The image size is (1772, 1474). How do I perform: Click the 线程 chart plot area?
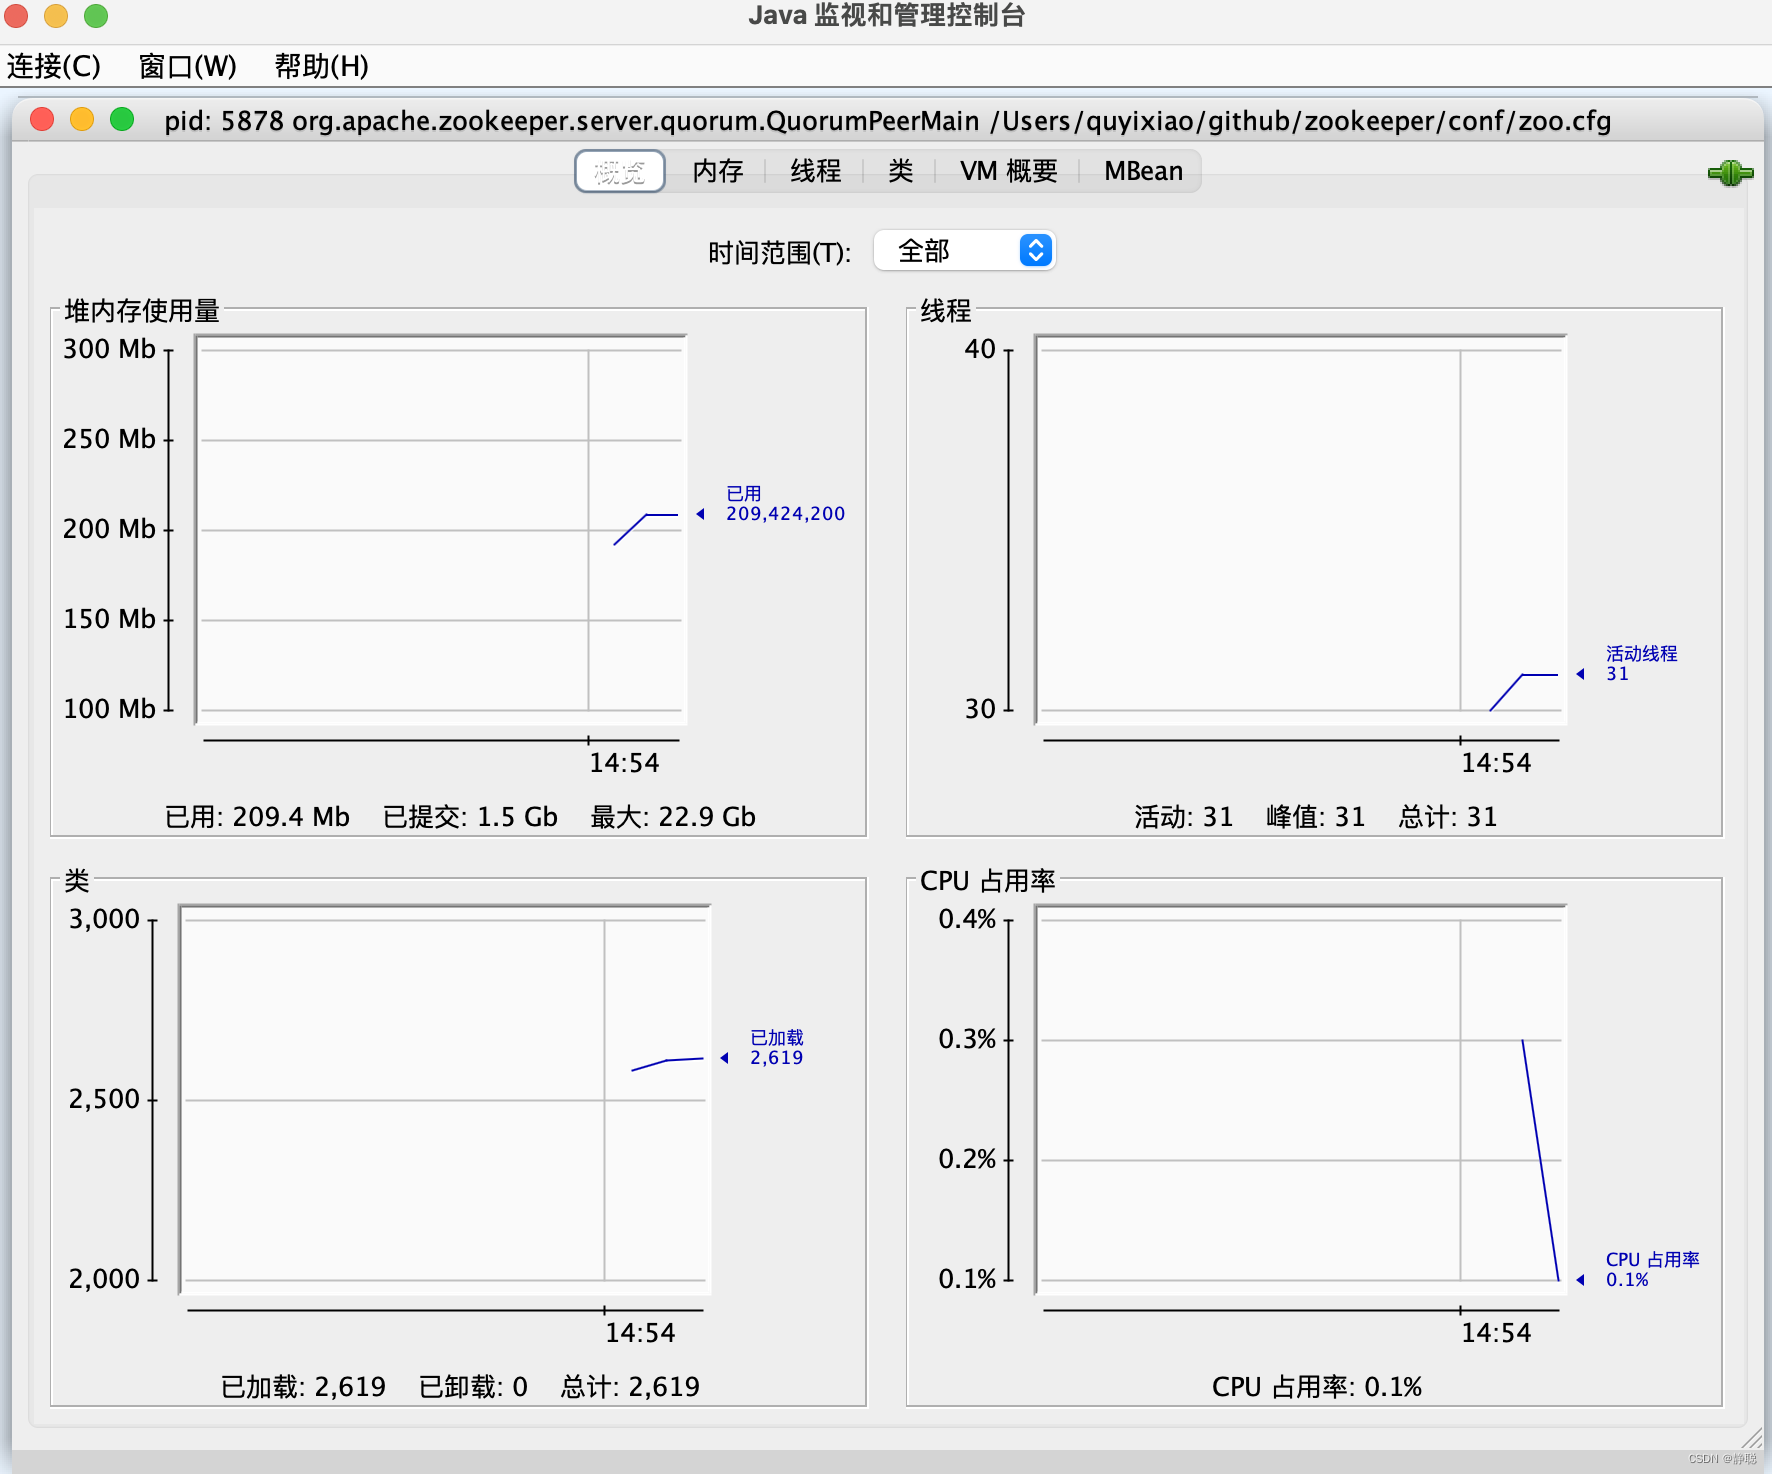1301,530
